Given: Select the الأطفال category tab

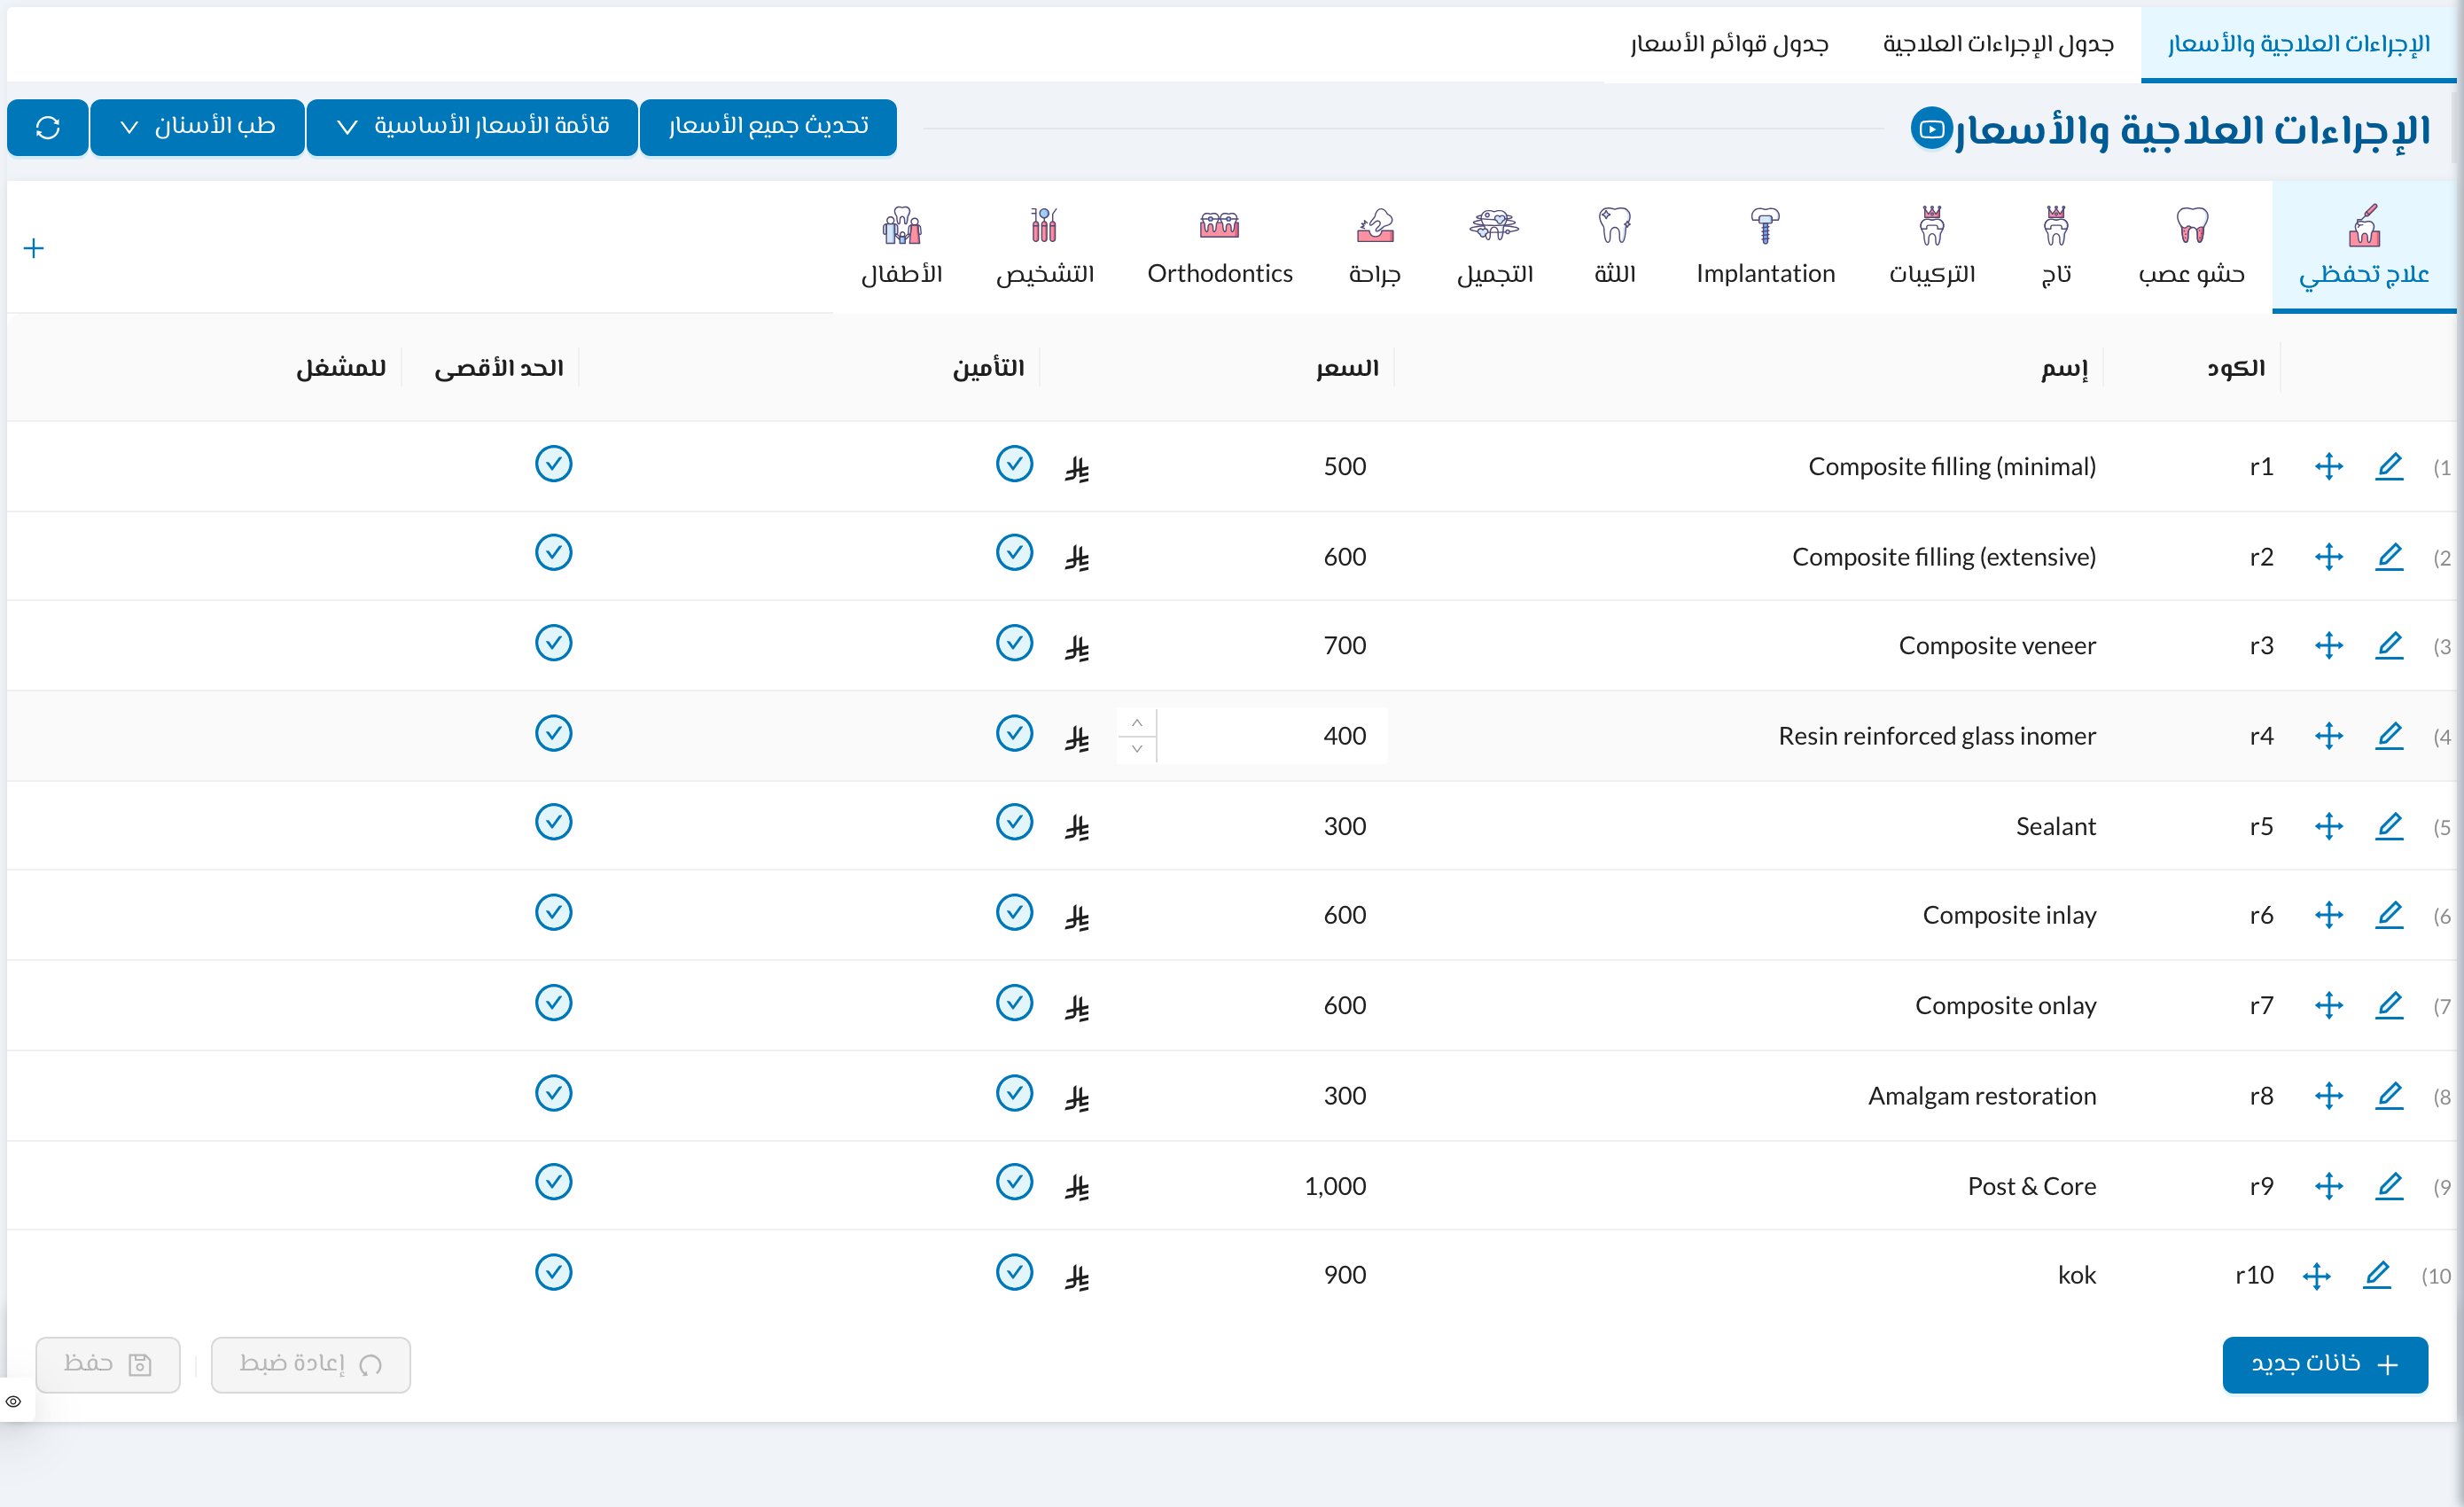Looking at the screenshot, I should click(901, 246).
